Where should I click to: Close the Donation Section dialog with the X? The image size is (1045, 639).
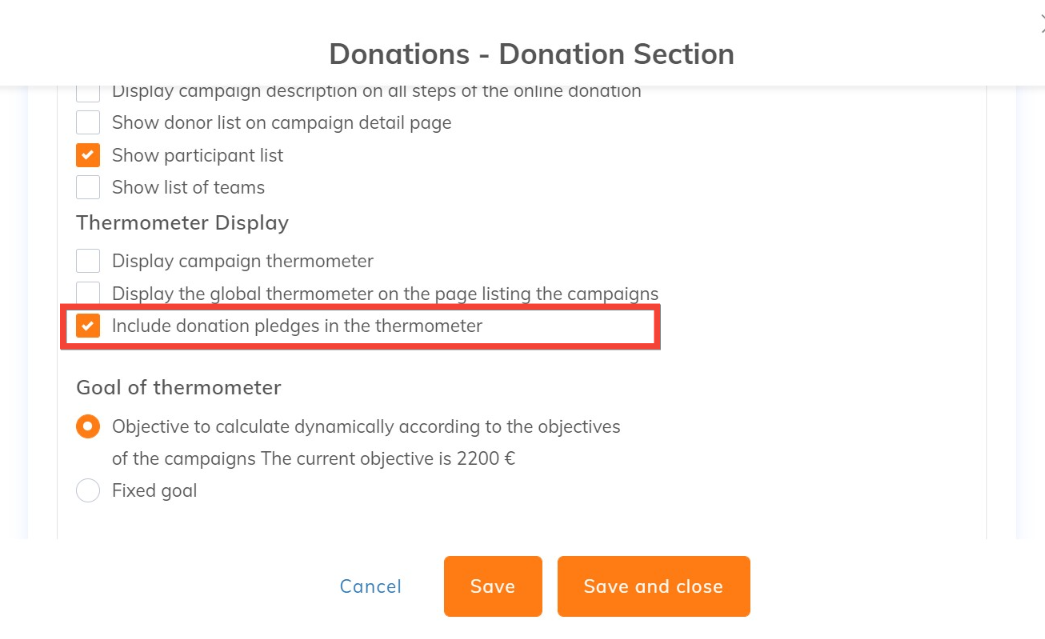point(1041,29)
